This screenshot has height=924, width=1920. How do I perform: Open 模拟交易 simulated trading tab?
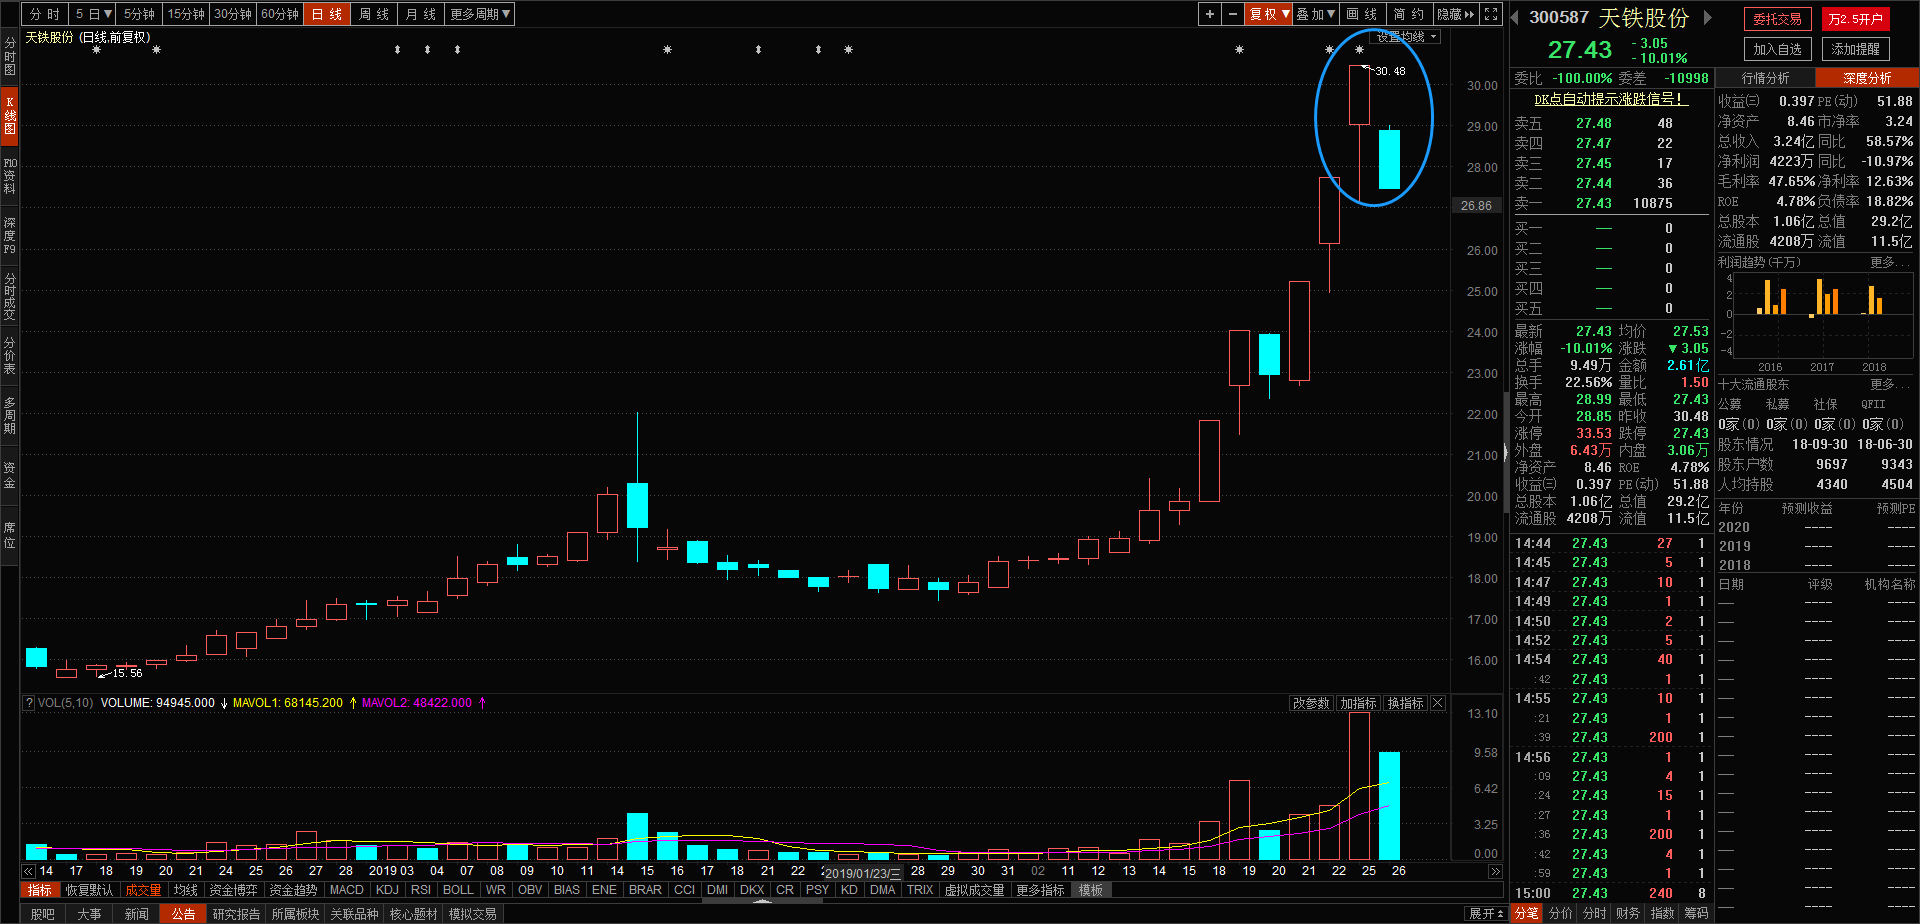[472, 914]
